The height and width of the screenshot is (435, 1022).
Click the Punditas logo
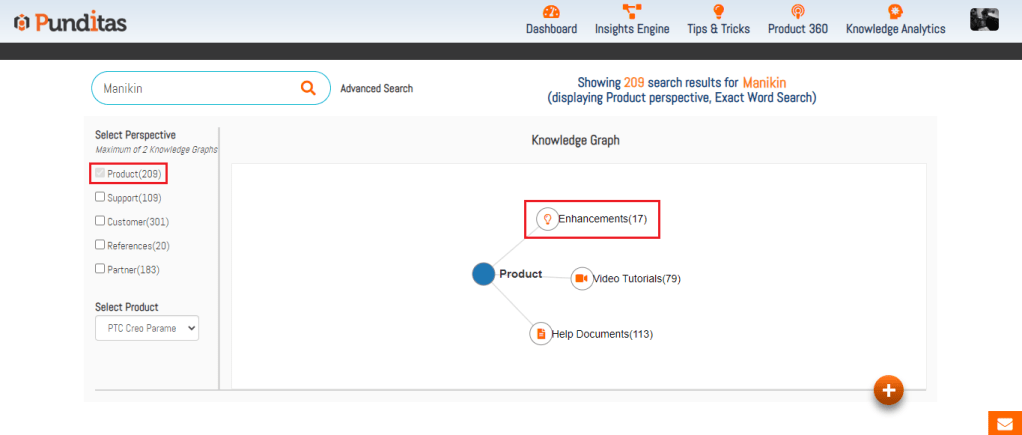pos(70,22)
